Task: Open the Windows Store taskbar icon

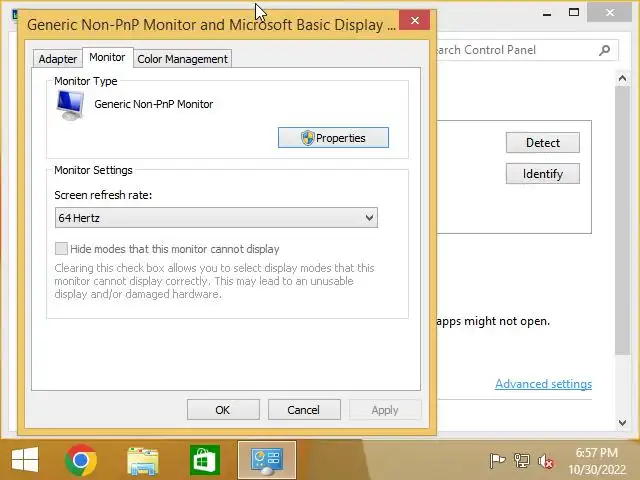Action: click(x=204, y=460)
